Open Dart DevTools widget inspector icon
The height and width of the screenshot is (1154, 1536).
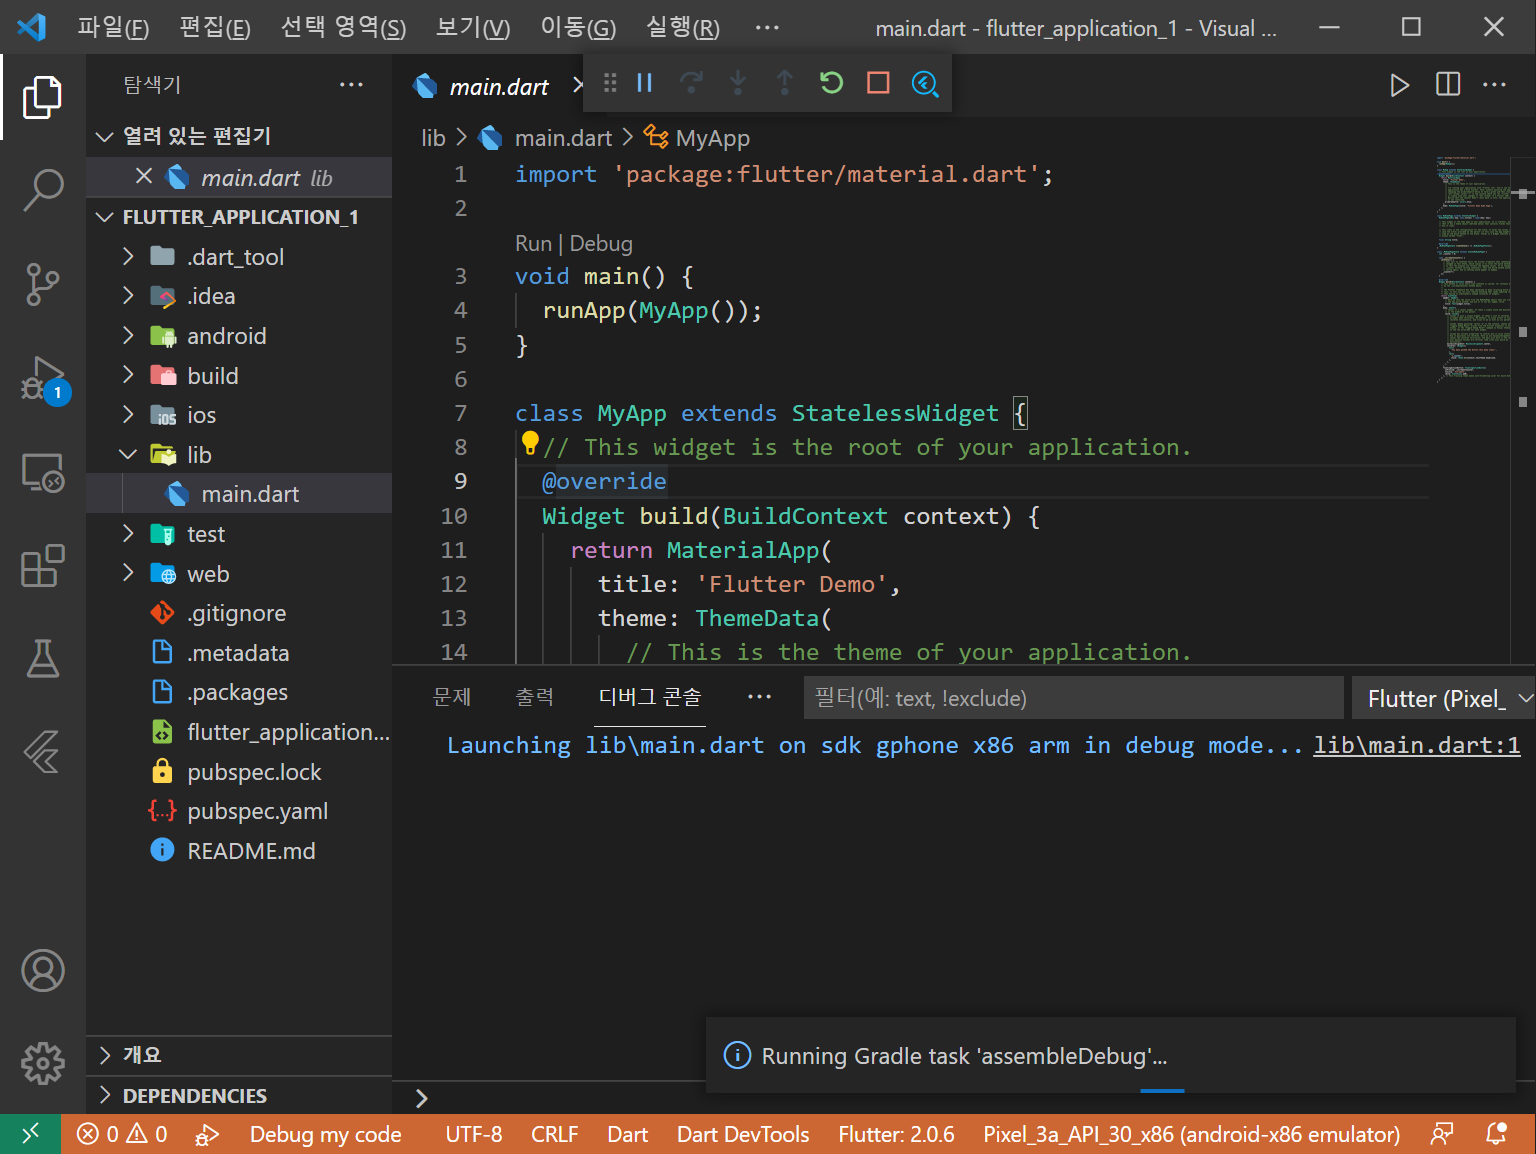click(x=925, y=83)
